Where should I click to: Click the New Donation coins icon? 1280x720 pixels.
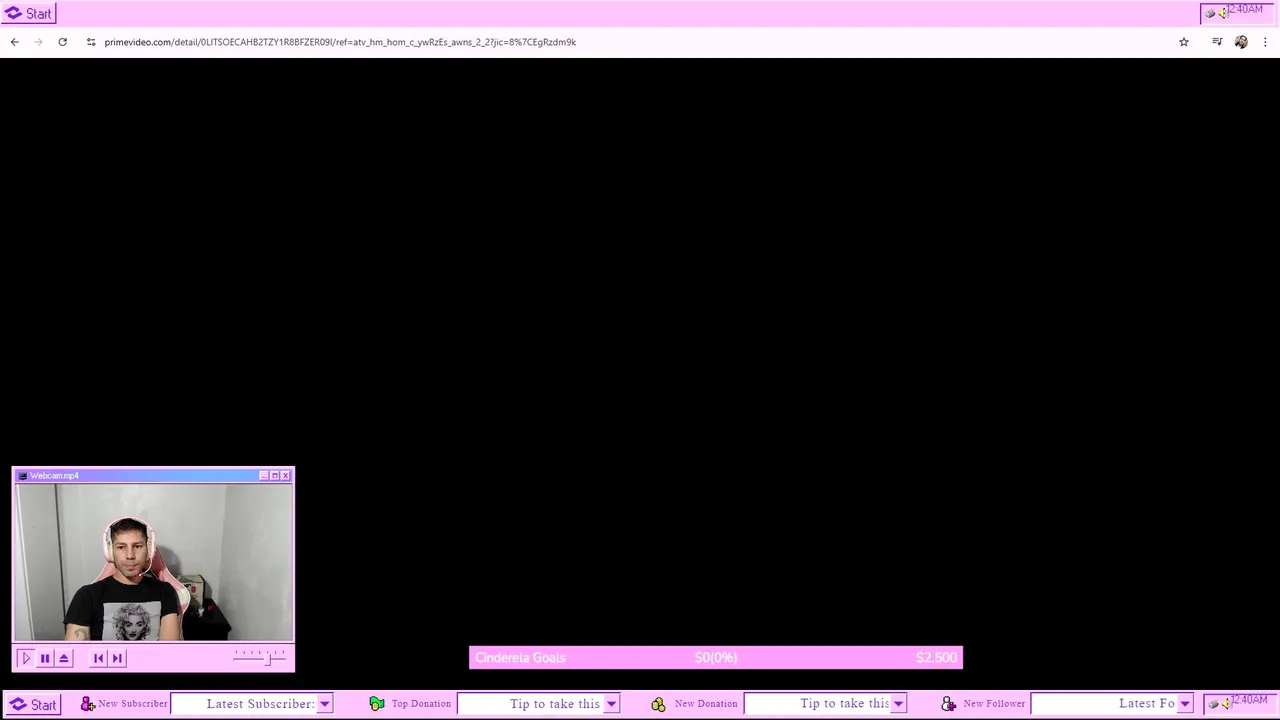pyautogui.click(x=658, y=704)
